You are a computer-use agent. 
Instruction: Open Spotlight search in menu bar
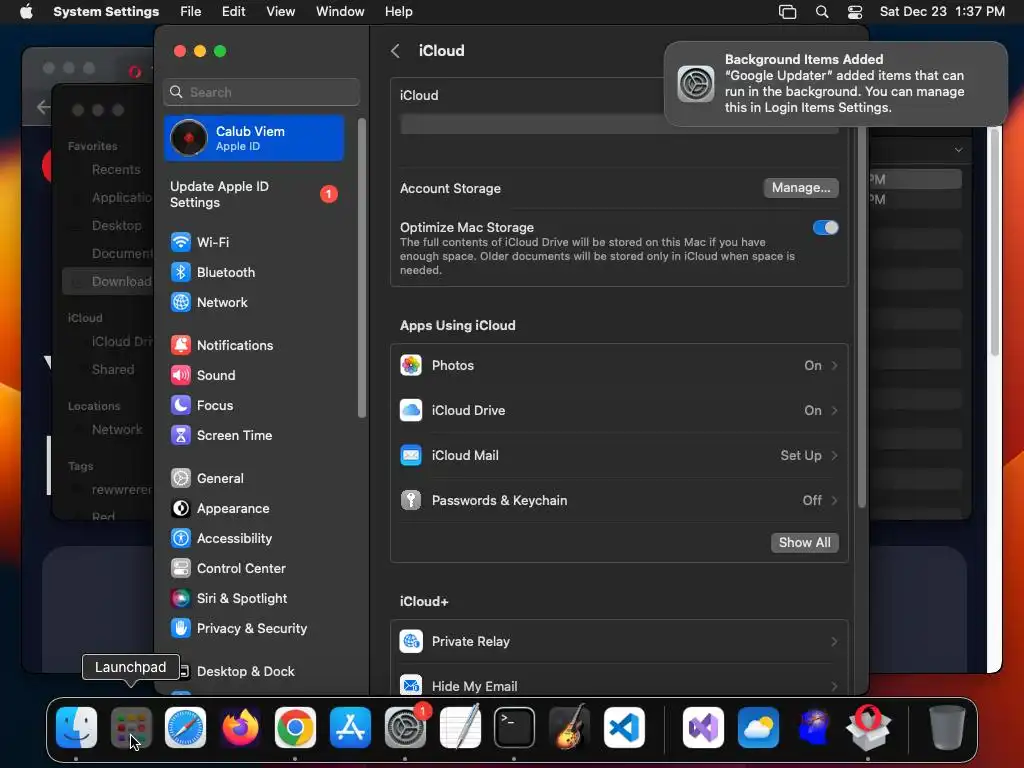(822, 12)
